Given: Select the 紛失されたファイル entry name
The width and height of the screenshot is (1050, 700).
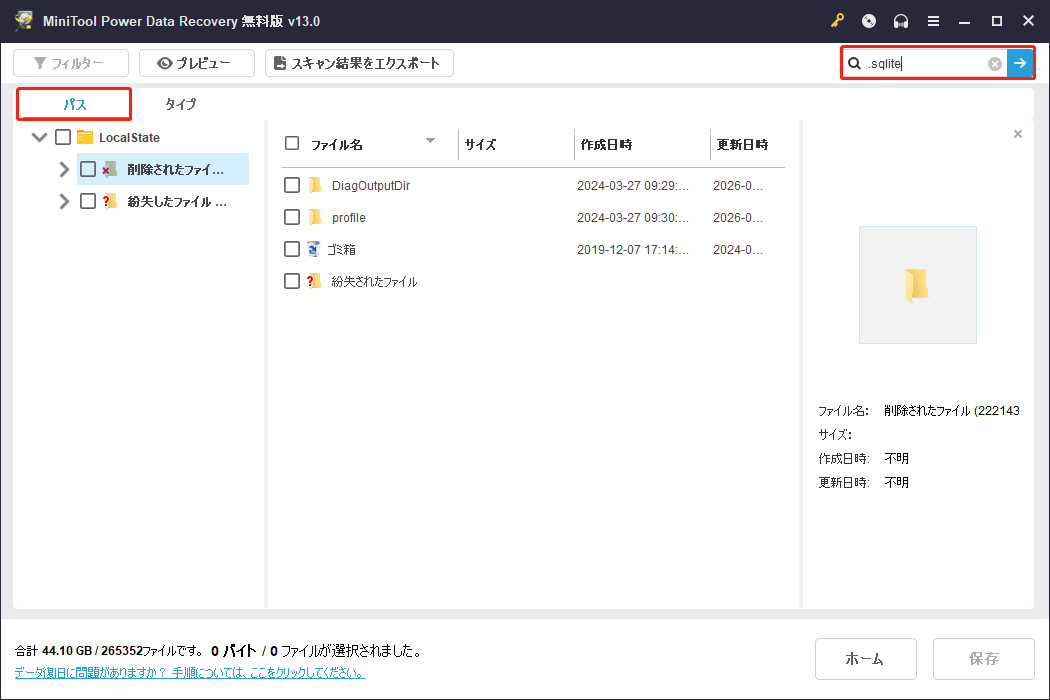Looking at the screenshot, I should 374,282.
